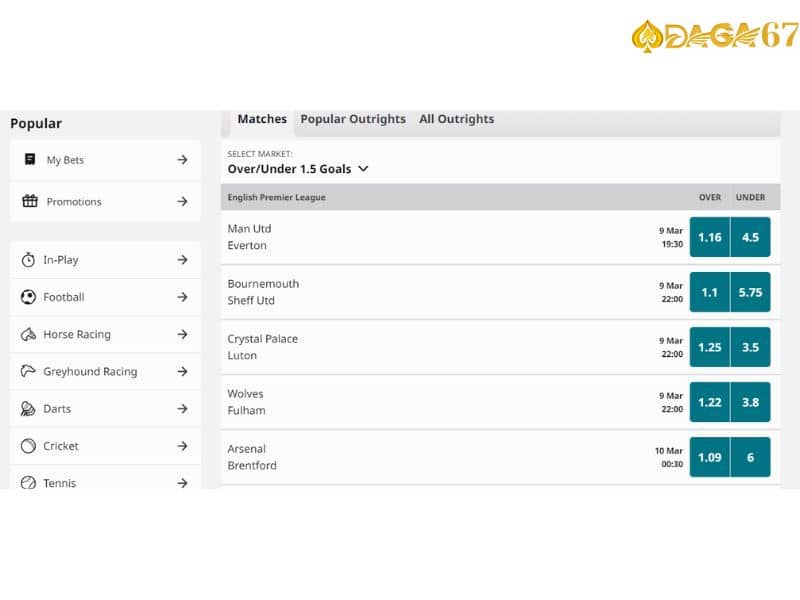Viewport: 800px width, 600px height.
Task: Click the arrow next to Greyhound Racing
Action: pyautogui.click(x=183, y=371)
